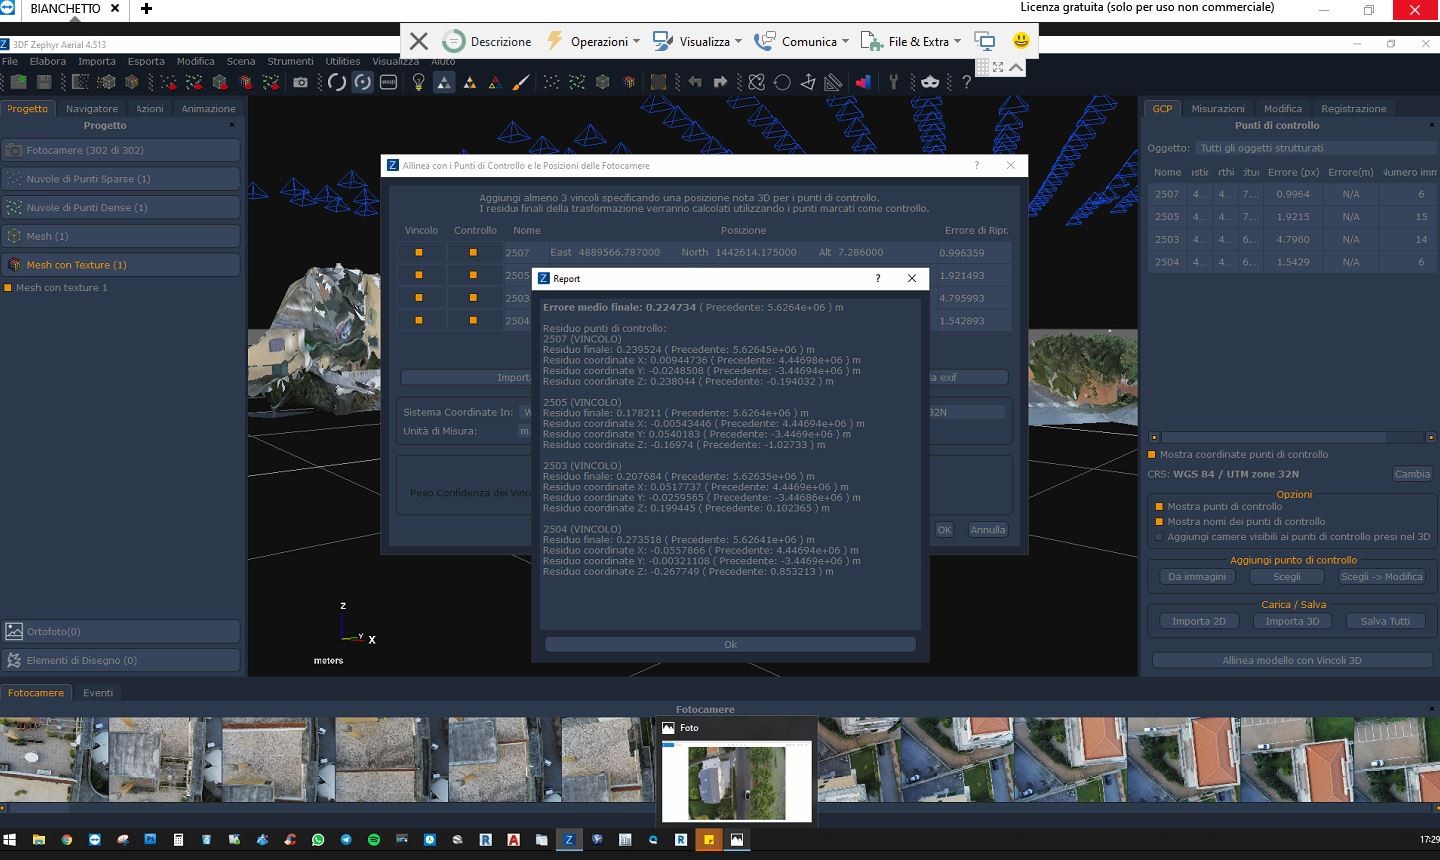Screen dimensions: 1440x860
Task: Toggle Mostra coordinate punti di controllo
Action: (1152, 454)
